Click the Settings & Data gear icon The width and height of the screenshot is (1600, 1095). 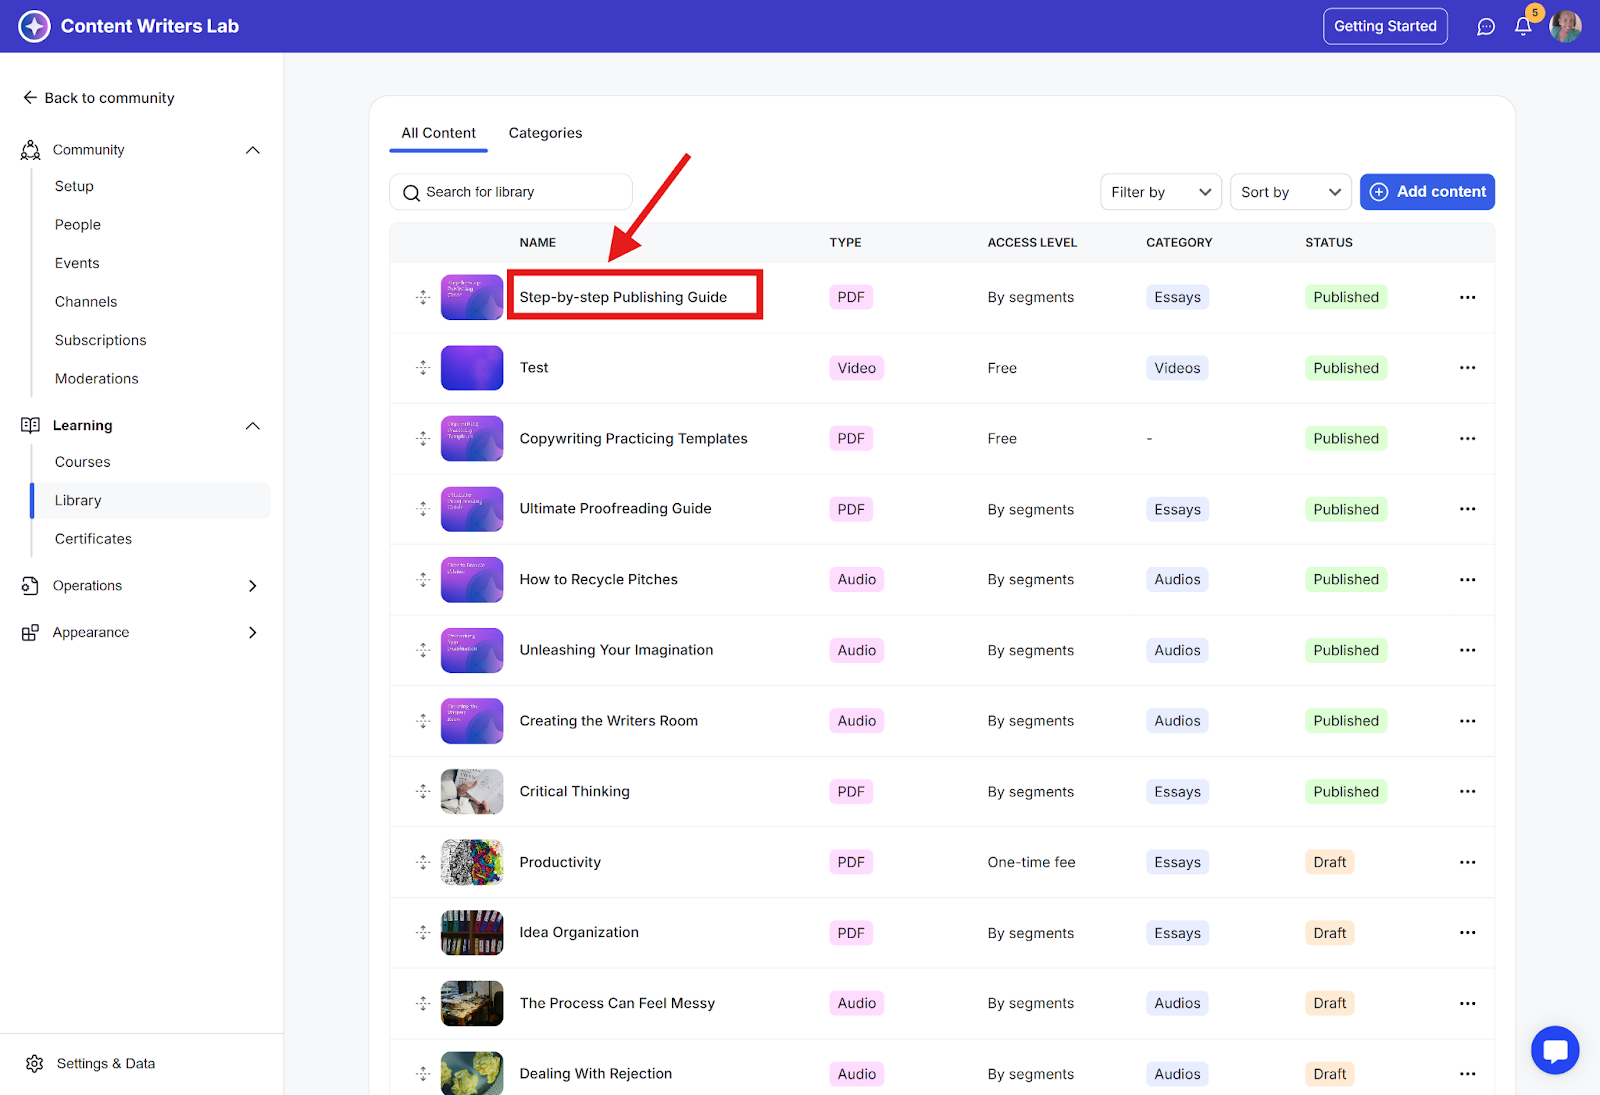(35, 1064)
